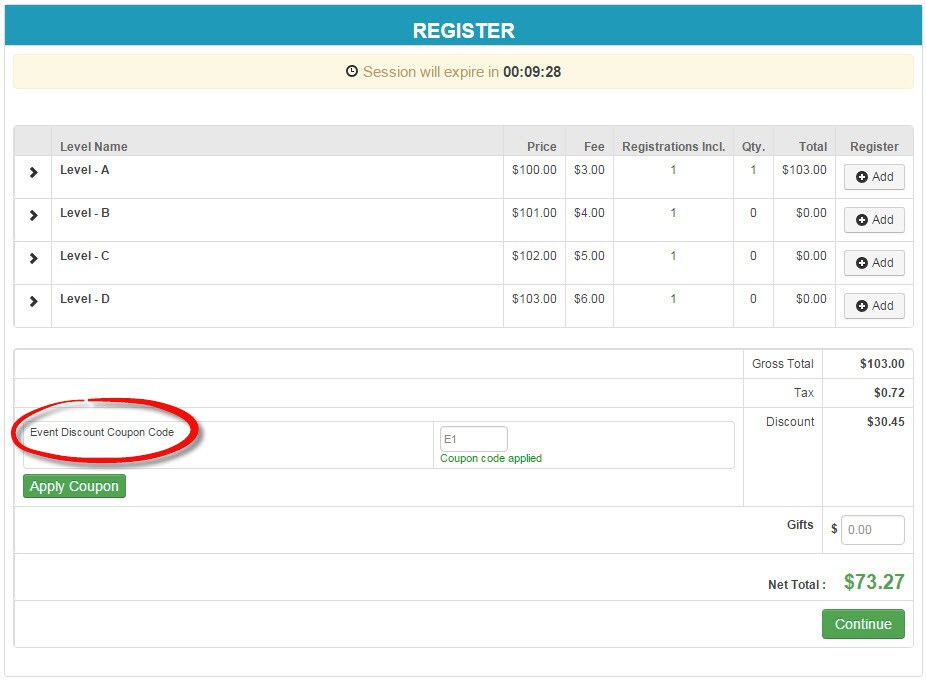The image size is (926, 680).
Task: Click the Gross Total value $103.00
Action: tap(882, 364)
